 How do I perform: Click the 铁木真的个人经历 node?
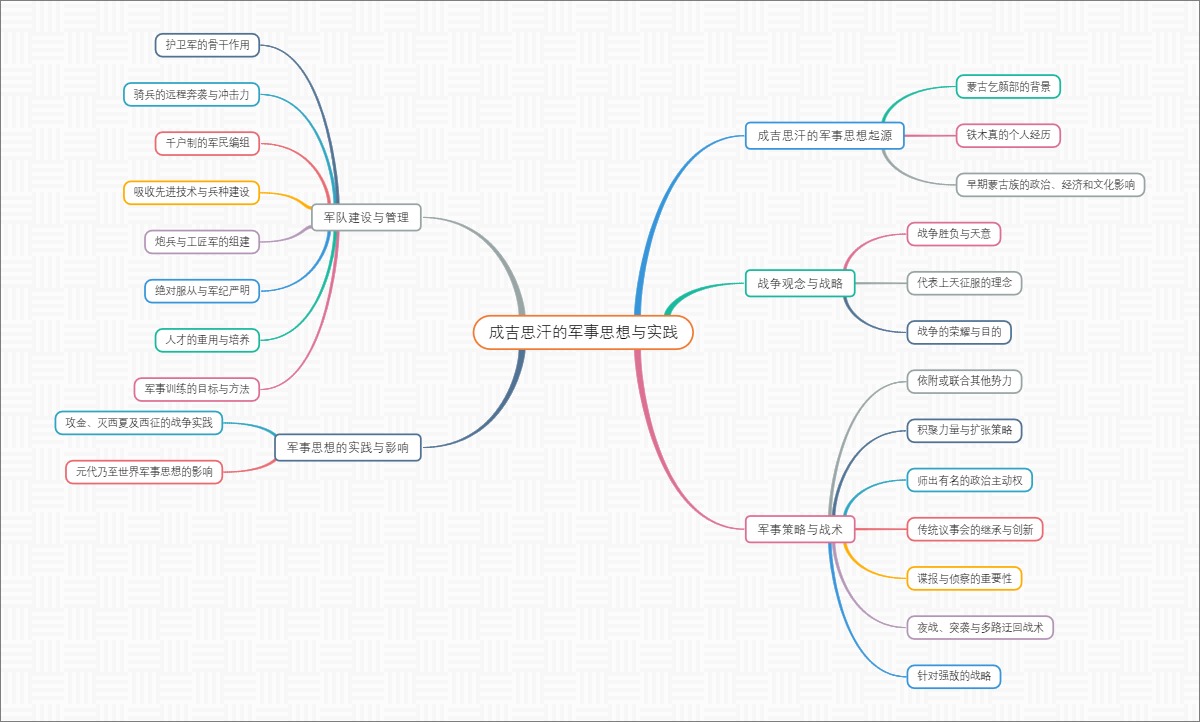1007,135
